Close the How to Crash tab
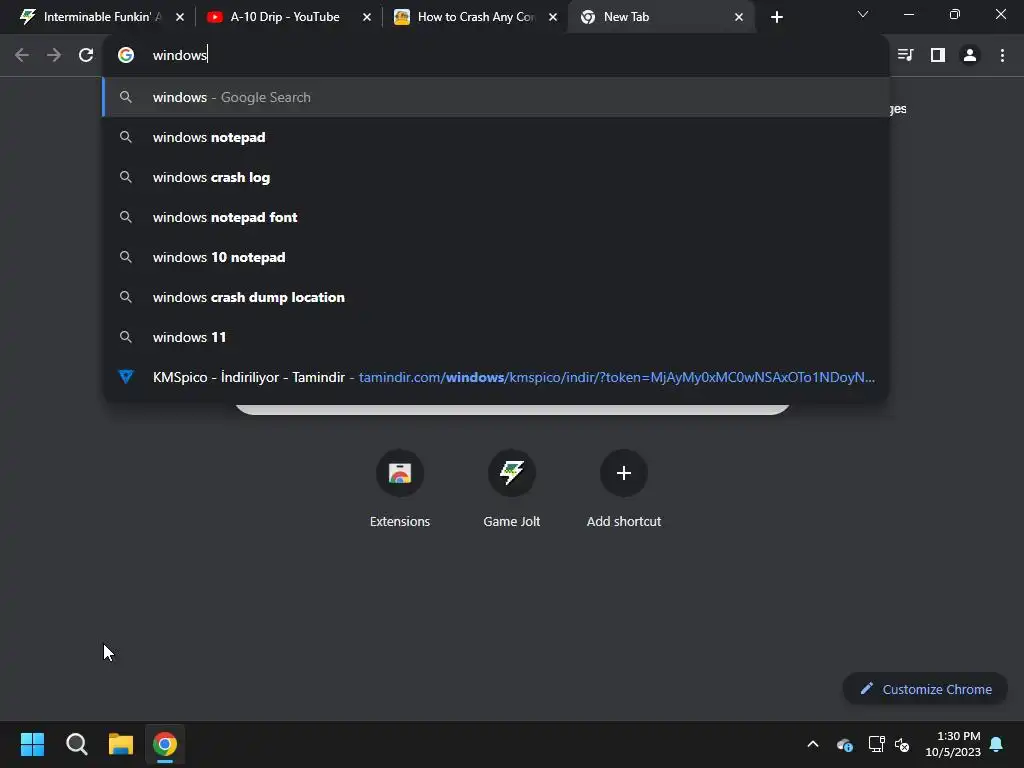This screenshot has height=768, width=1024. click(x=552, y=17)
